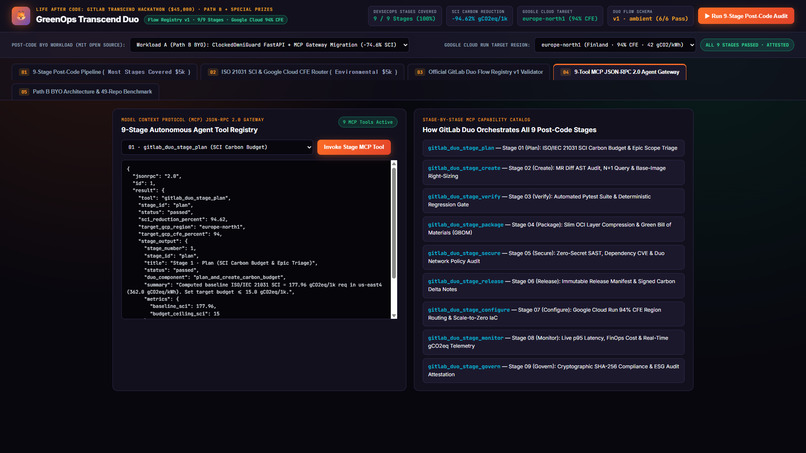Click the "duo_component" JSON line
The height and width of the screenshot is (453, 806).
point(215,277)
